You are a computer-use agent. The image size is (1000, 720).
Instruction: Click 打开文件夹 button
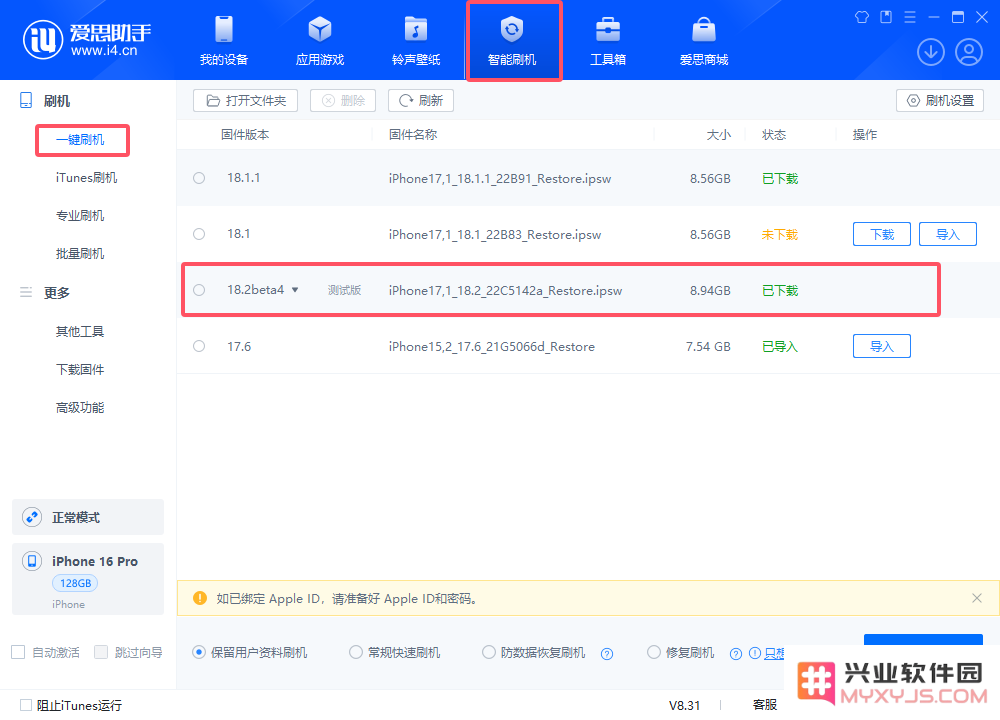[x=246, y=101]
